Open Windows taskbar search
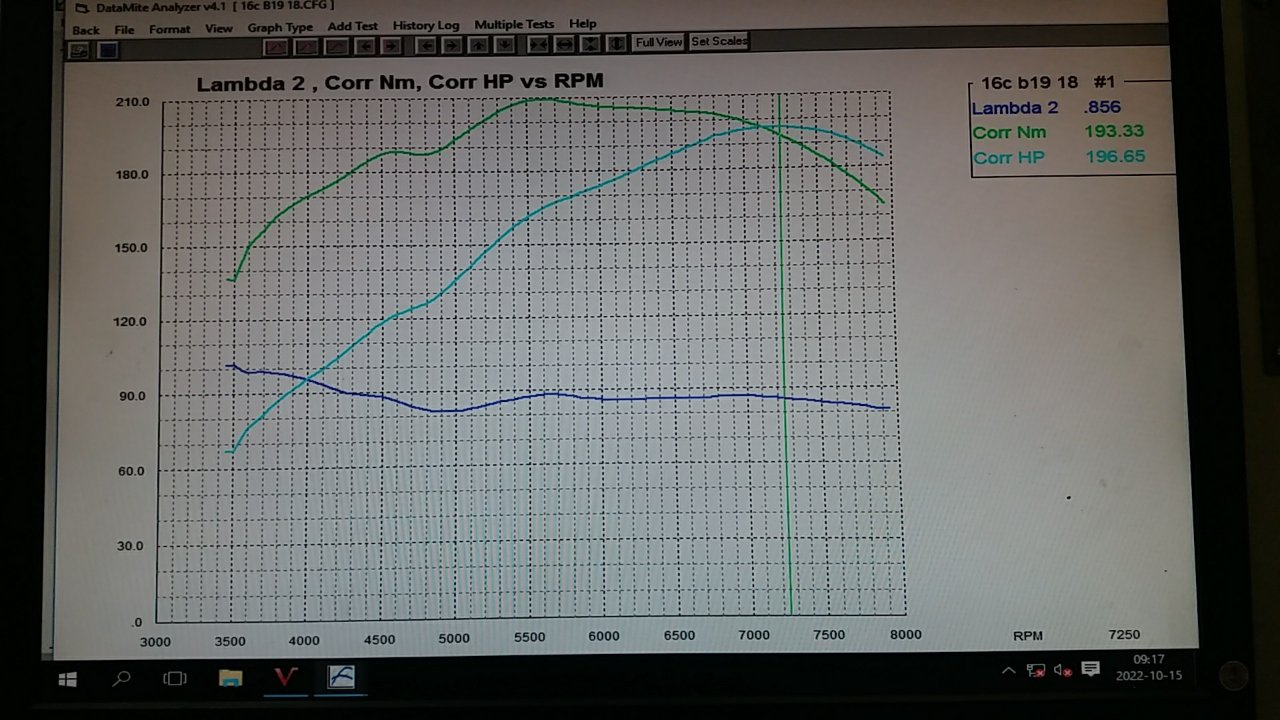 [x=121, y=679]
